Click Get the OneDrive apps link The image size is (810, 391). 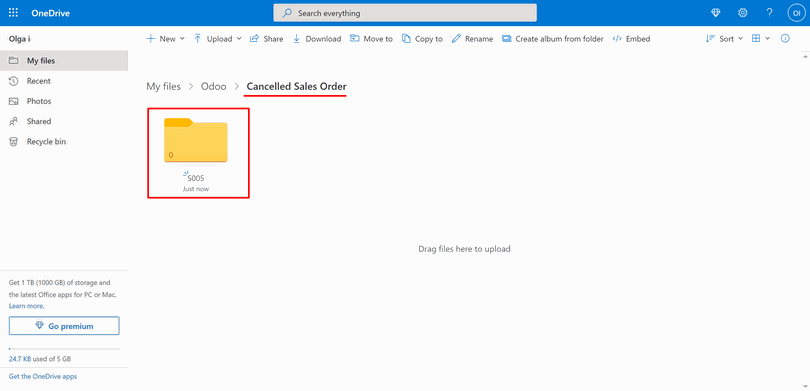[43, 377]
